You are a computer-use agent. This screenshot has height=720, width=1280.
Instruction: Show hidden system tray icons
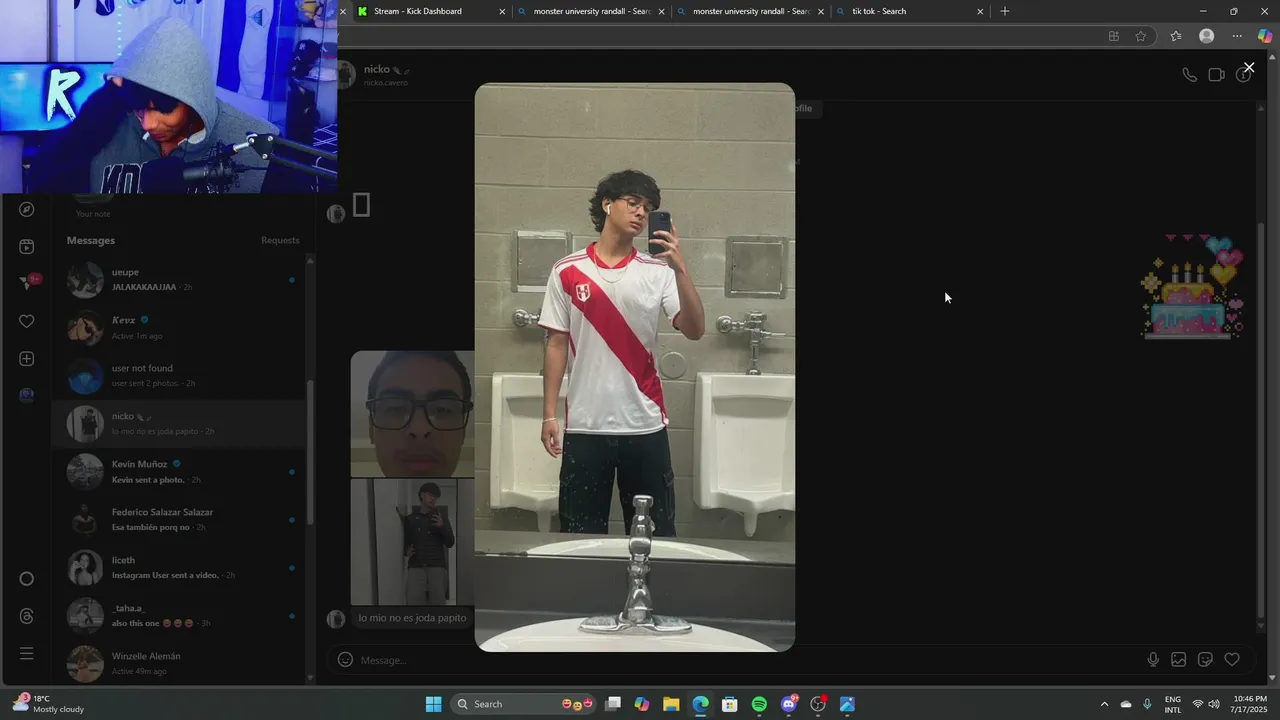1104,704
